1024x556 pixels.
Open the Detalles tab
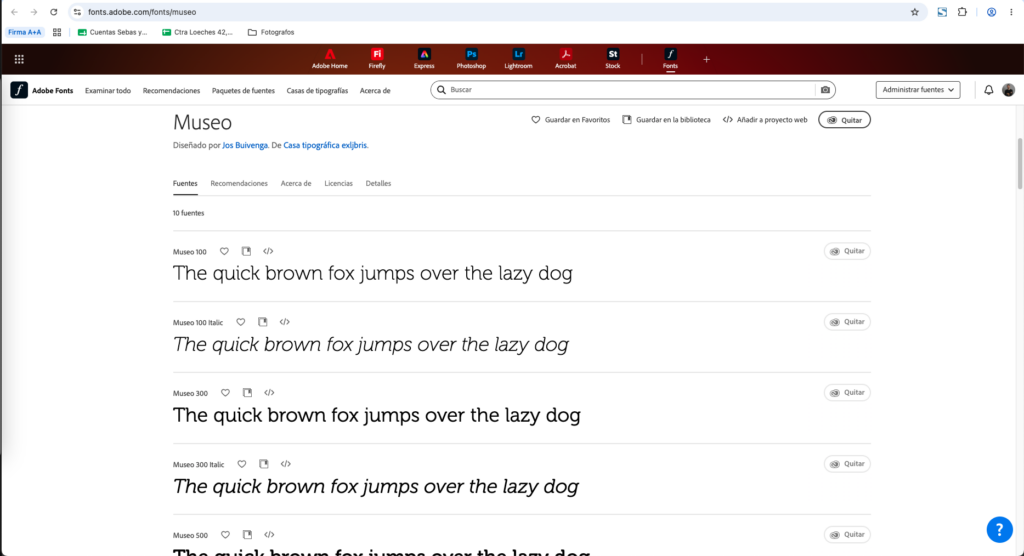(378, 184)
